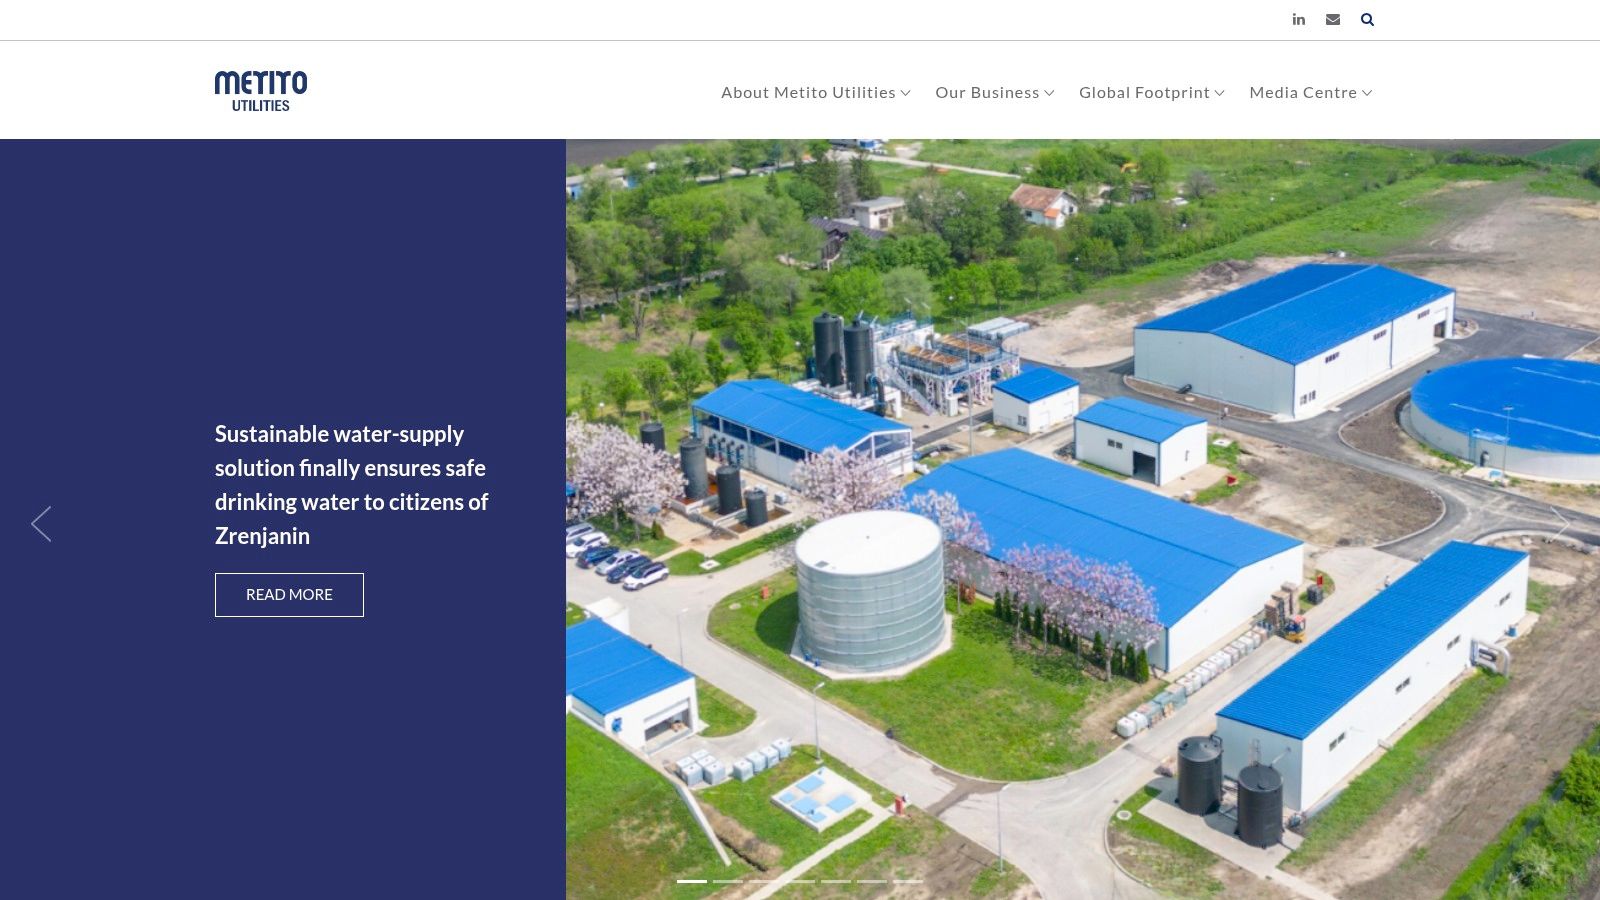
Task: Open the Media Centre menu
Action: click(1310, 93)
